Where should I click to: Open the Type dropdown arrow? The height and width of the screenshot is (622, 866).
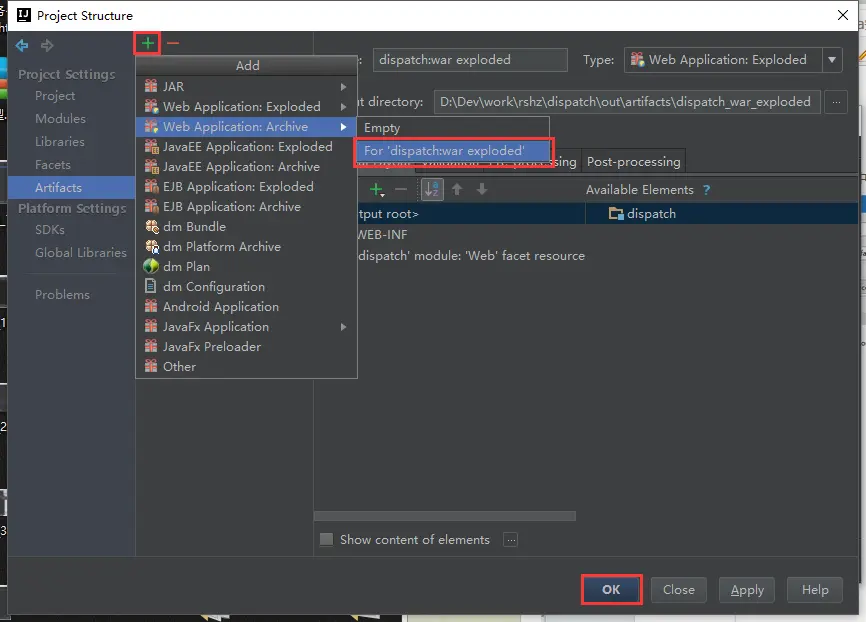[832, 60]
